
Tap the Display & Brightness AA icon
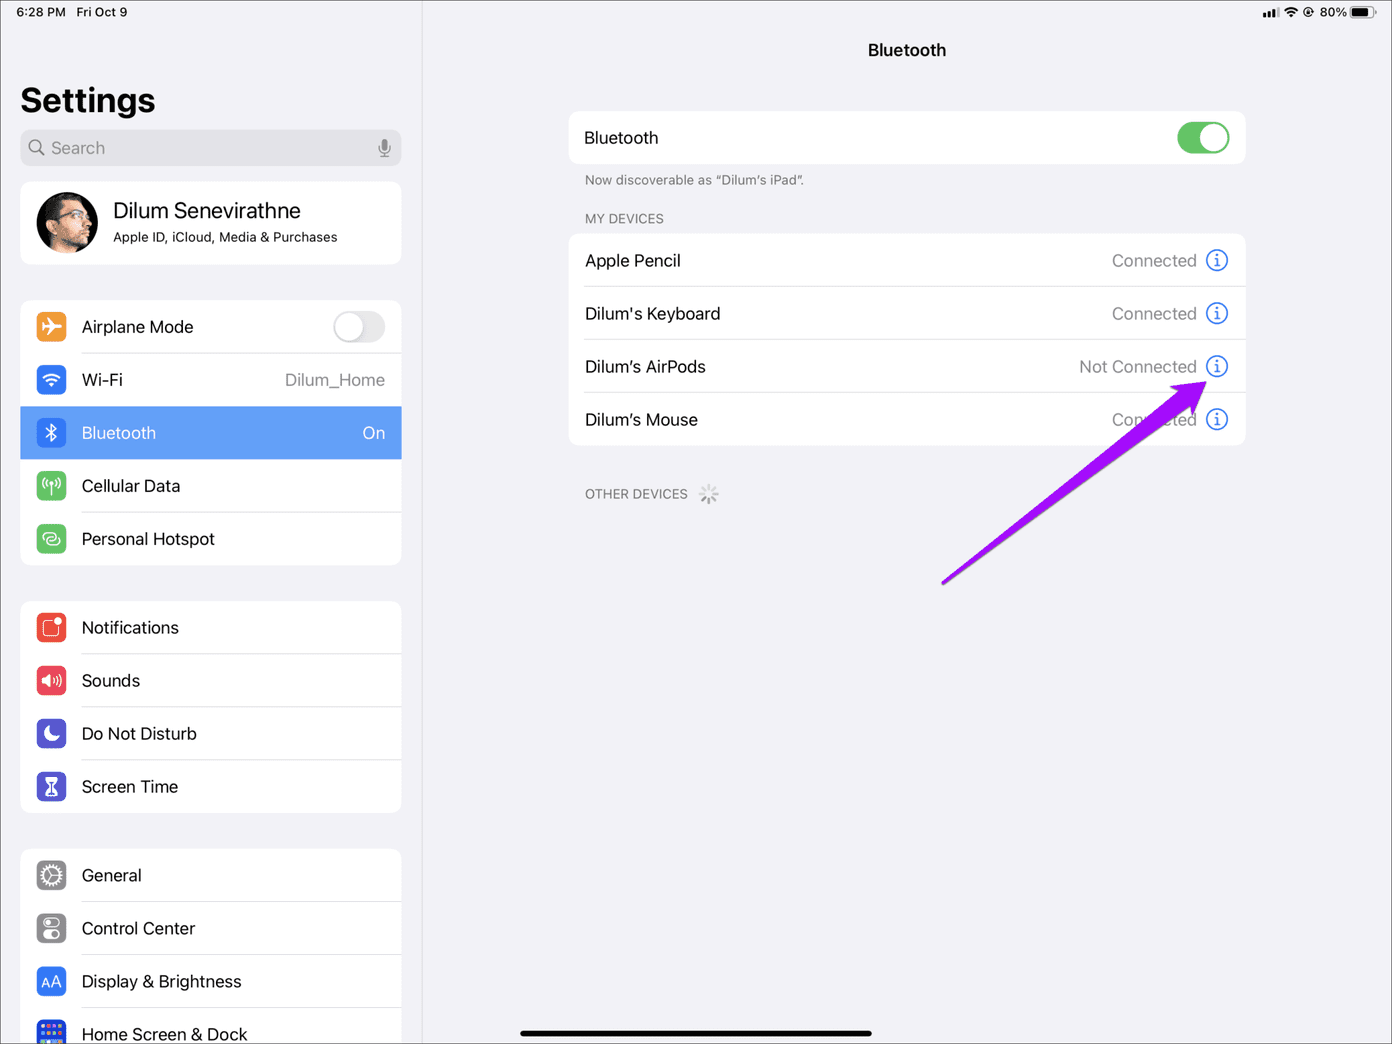51,981
